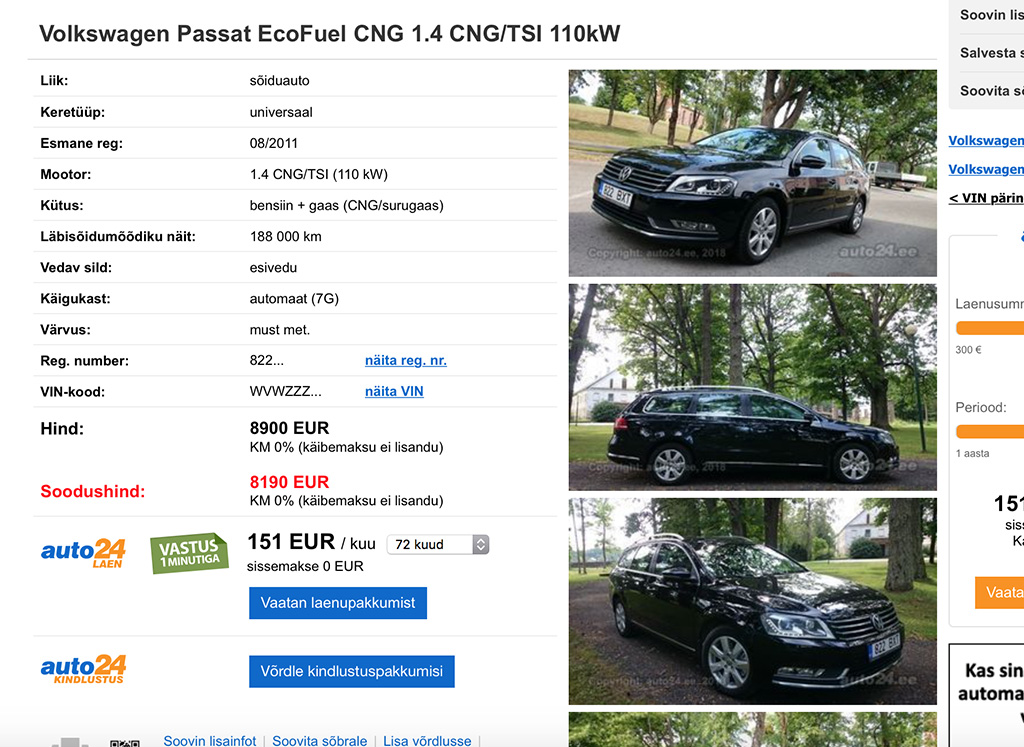Click the auto24 Kindlustus logo
This screenshot has width=1024, height=747.
click(83, 669)
